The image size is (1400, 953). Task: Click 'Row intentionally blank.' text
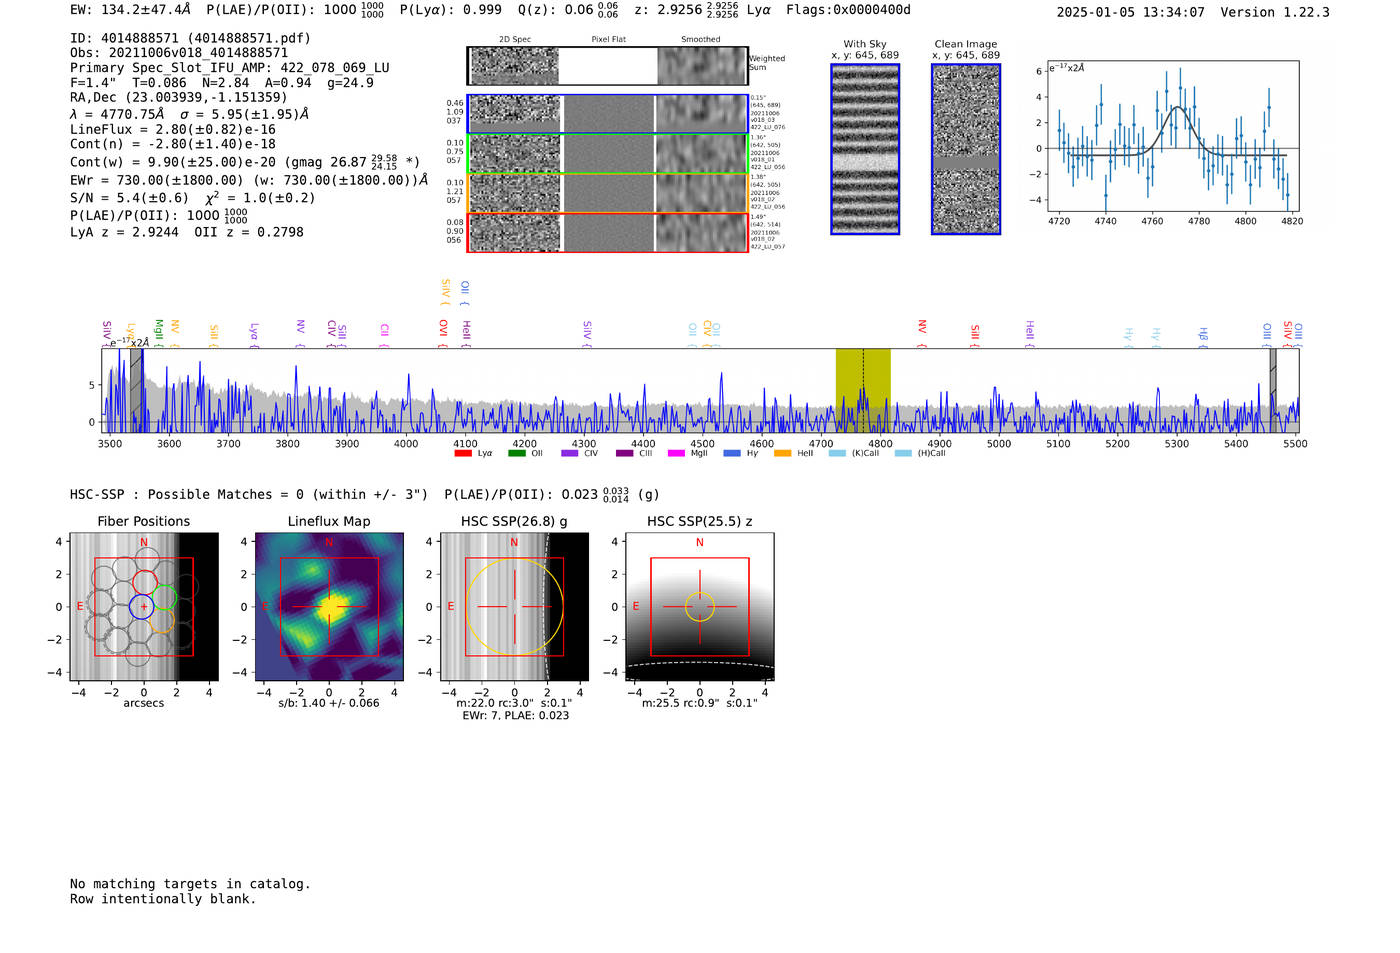pyautogui.click(x=163, y=899)
